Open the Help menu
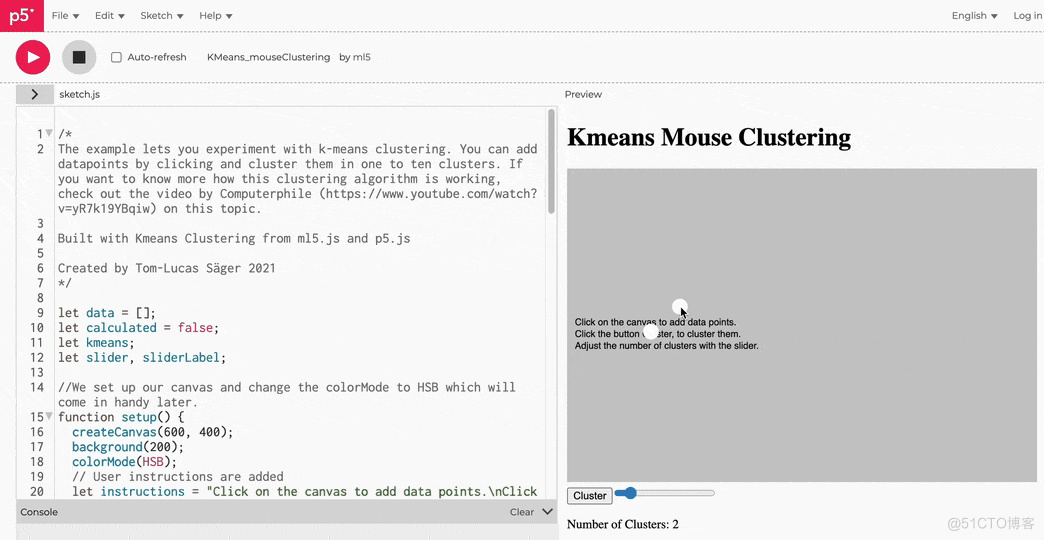 [x=216, y=15]
